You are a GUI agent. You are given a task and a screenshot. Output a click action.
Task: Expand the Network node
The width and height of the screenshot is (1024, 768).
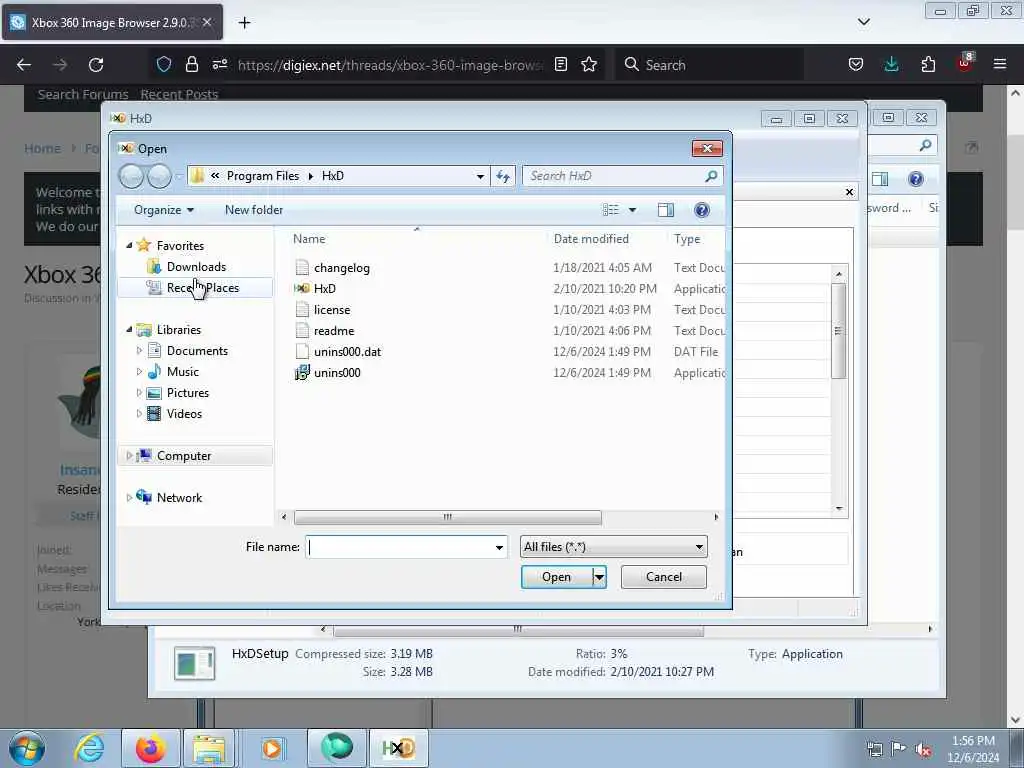click(x=129, y=498)
